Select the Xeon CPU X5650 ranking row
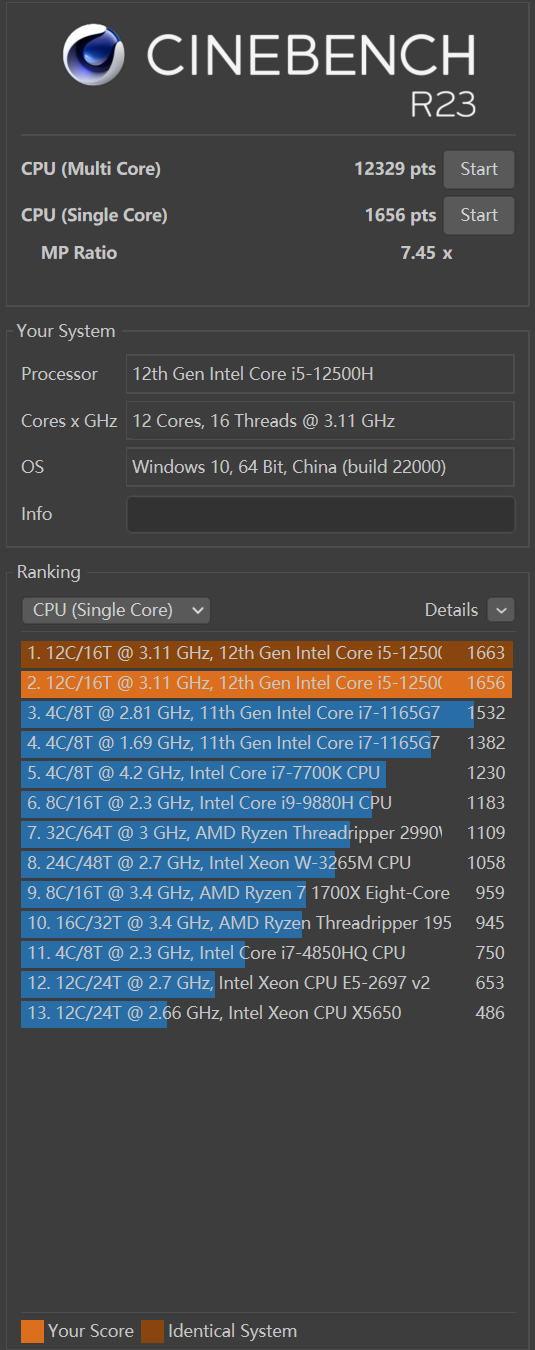 pyautogui.click(x=267, y=1013)
